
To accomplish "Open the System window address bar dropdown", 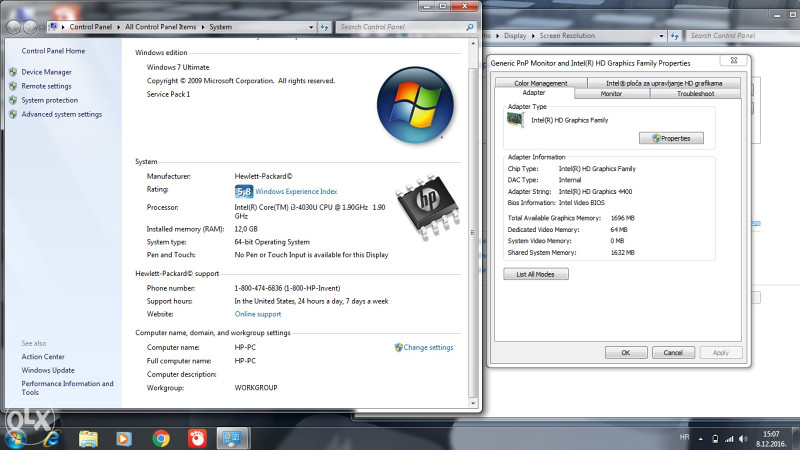I will (311, 27).
